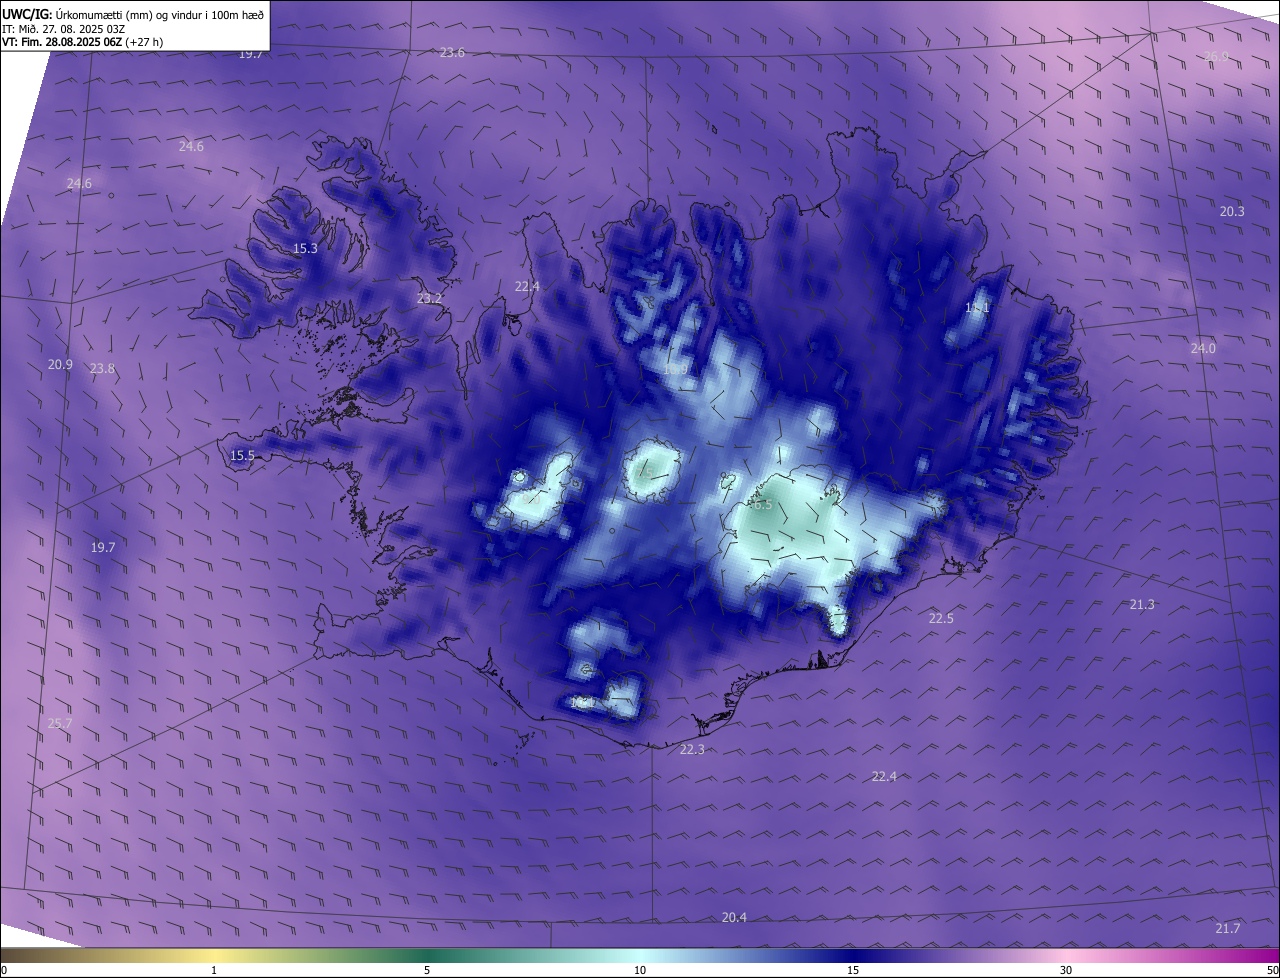Click the initial time line "IT: Mið. 27. 08. 2025 03Z"
Image resolution: width=1280 pixels, height=978 pixels.
point(63,29)
